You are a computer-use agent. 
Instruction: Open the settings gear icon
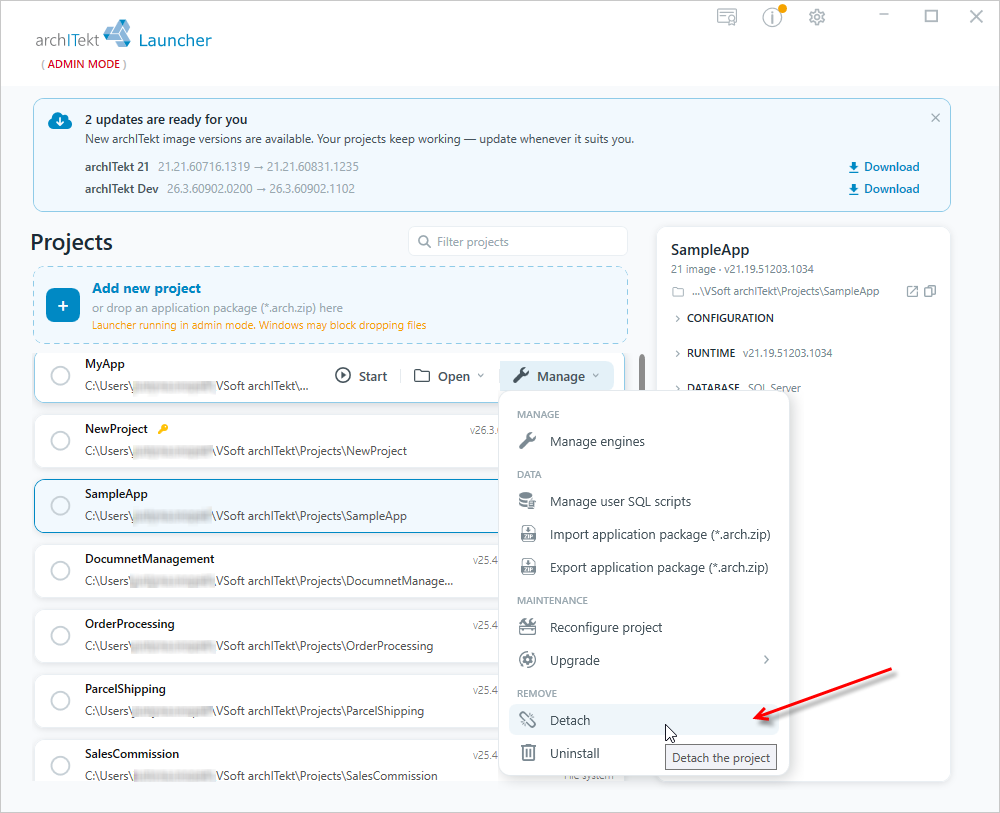tap(817, 17)
